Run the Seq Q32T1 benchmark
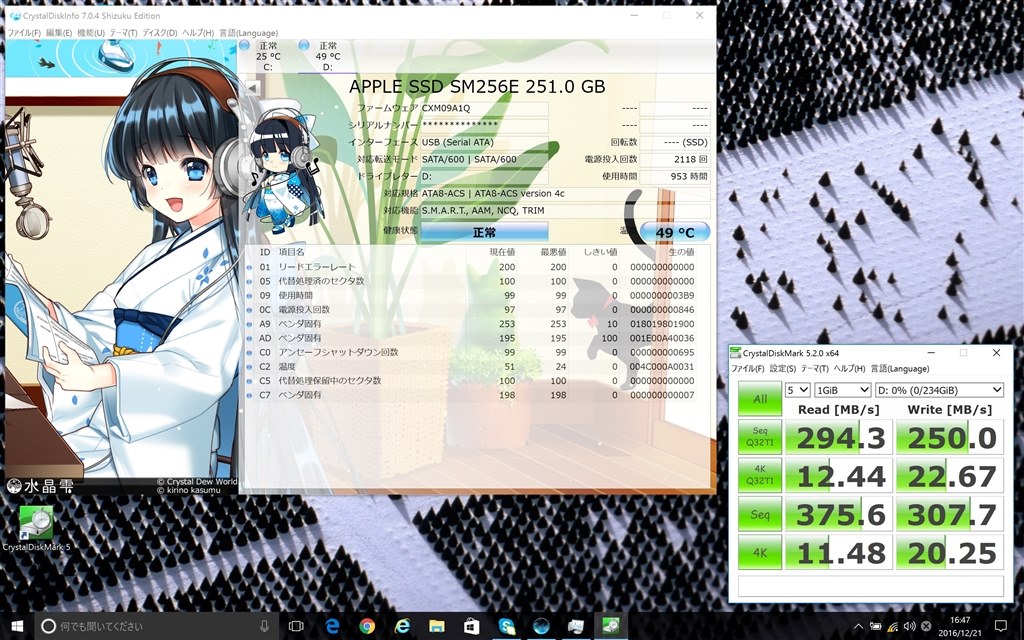Screen dimensions: 1024x640 (x=760, y=437)
